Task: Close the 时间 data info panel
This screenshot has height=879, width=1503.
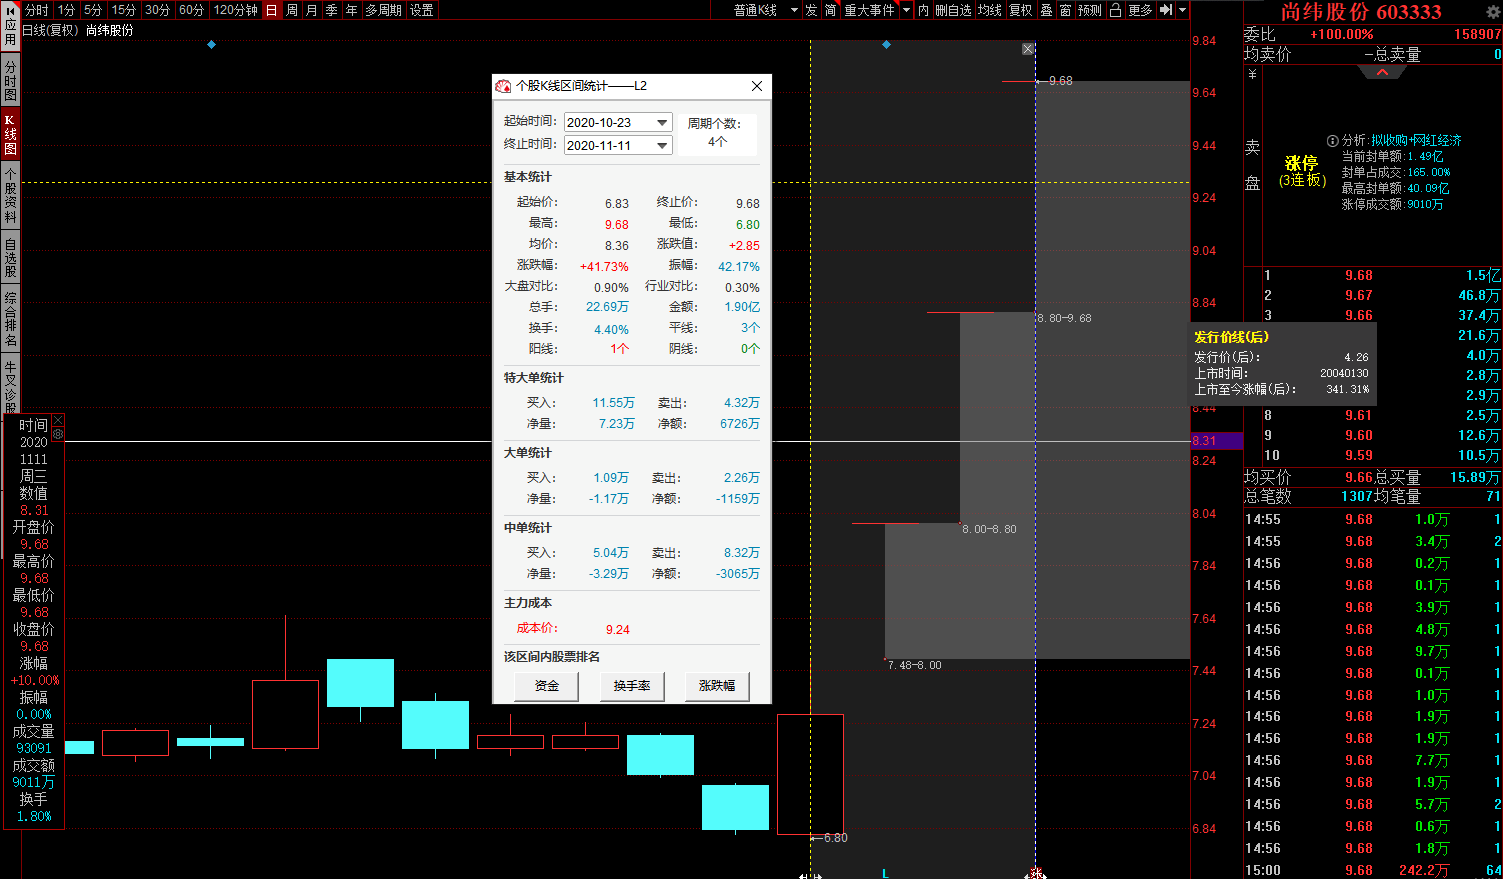Action: (58, 421)
